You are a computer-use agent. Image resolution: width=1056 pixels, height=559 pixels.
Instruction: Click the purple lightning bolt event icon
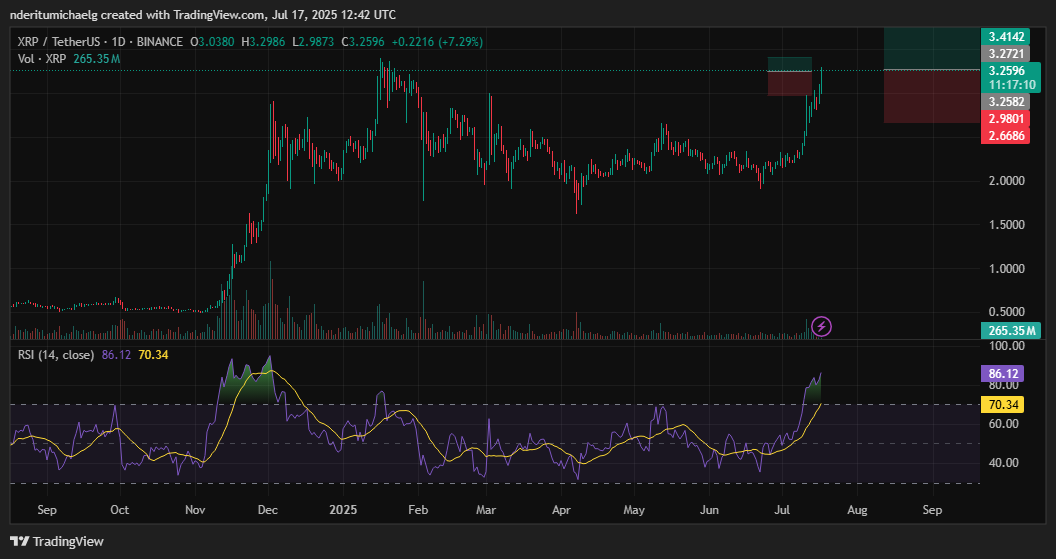(x=822, y=327)
